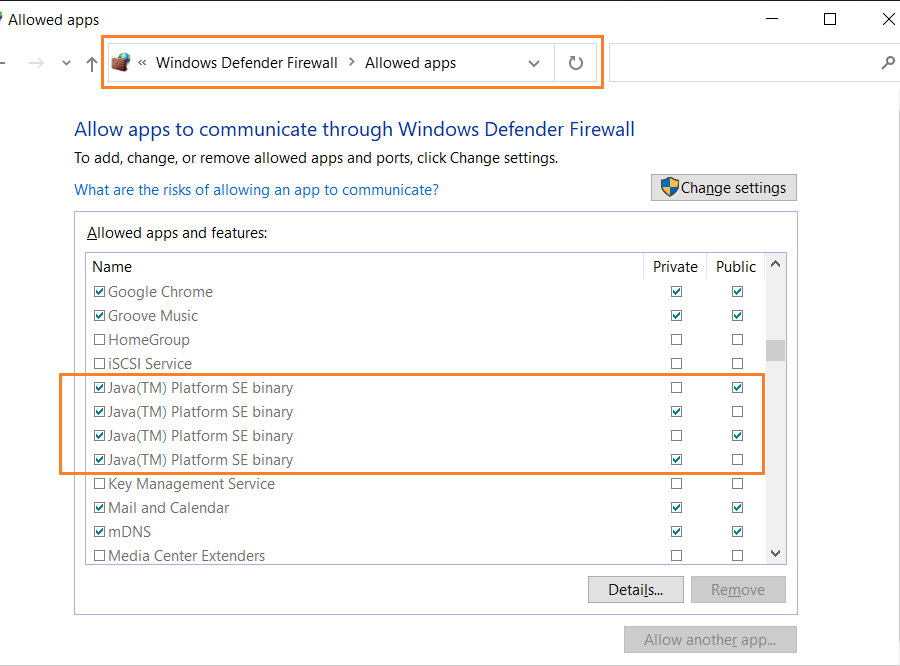Click the shield icon on Change settings

pyautogui.click(x=669, y=187)
